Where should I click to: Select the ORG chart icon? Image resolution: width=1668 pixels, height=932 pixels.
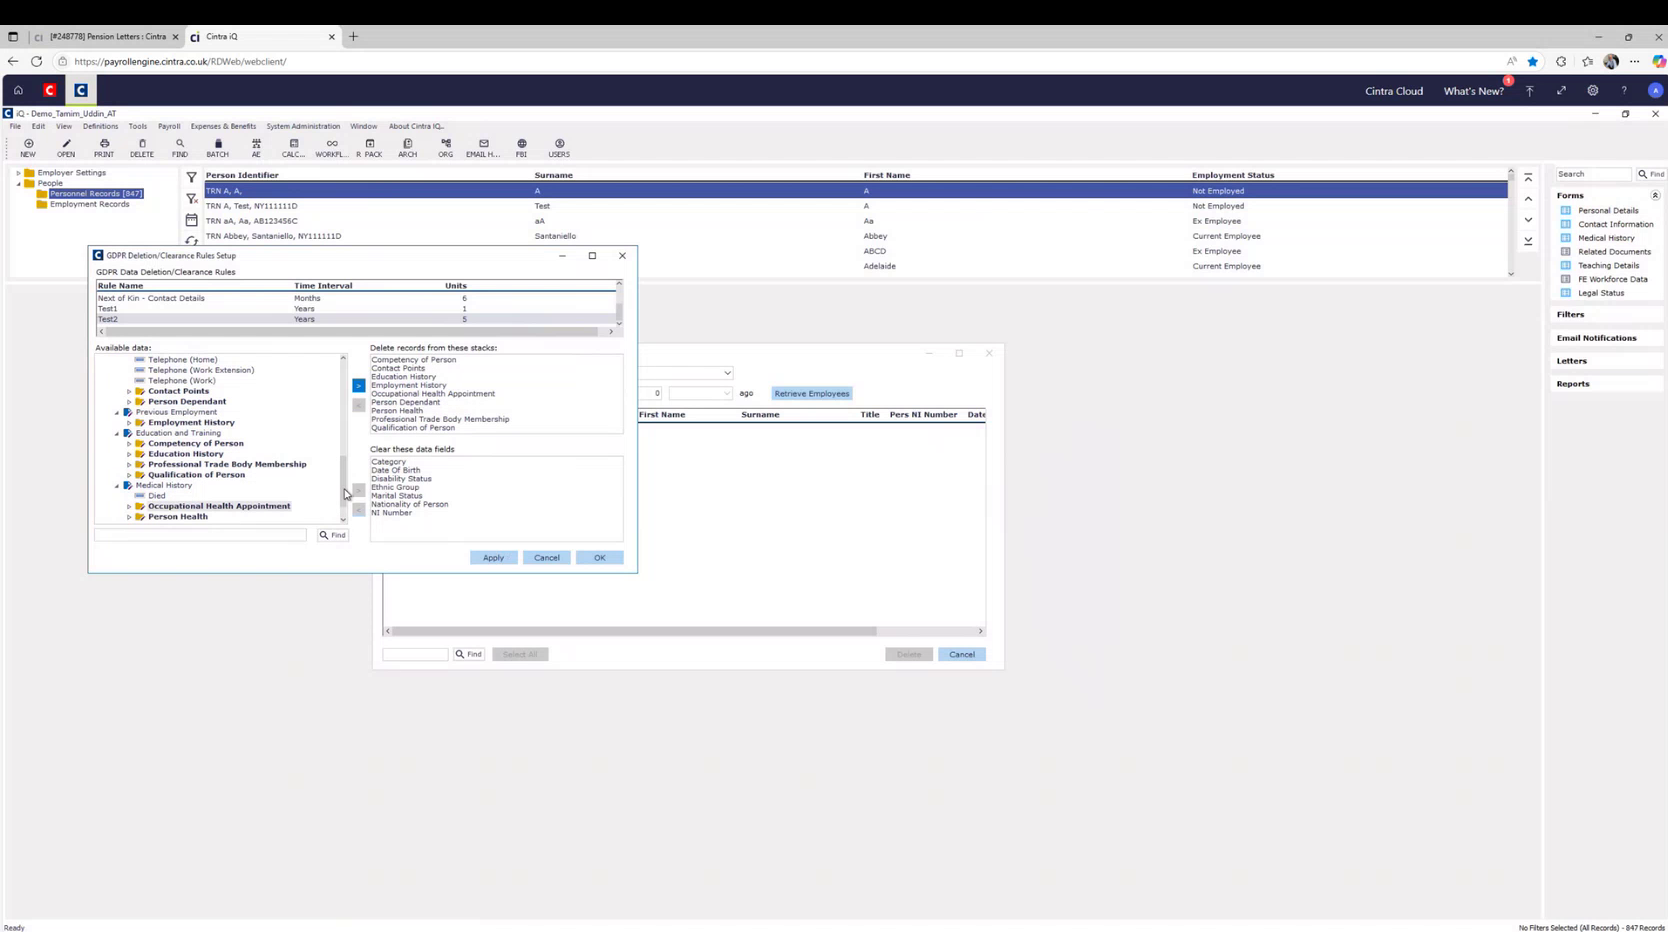(x=445, y=148)
